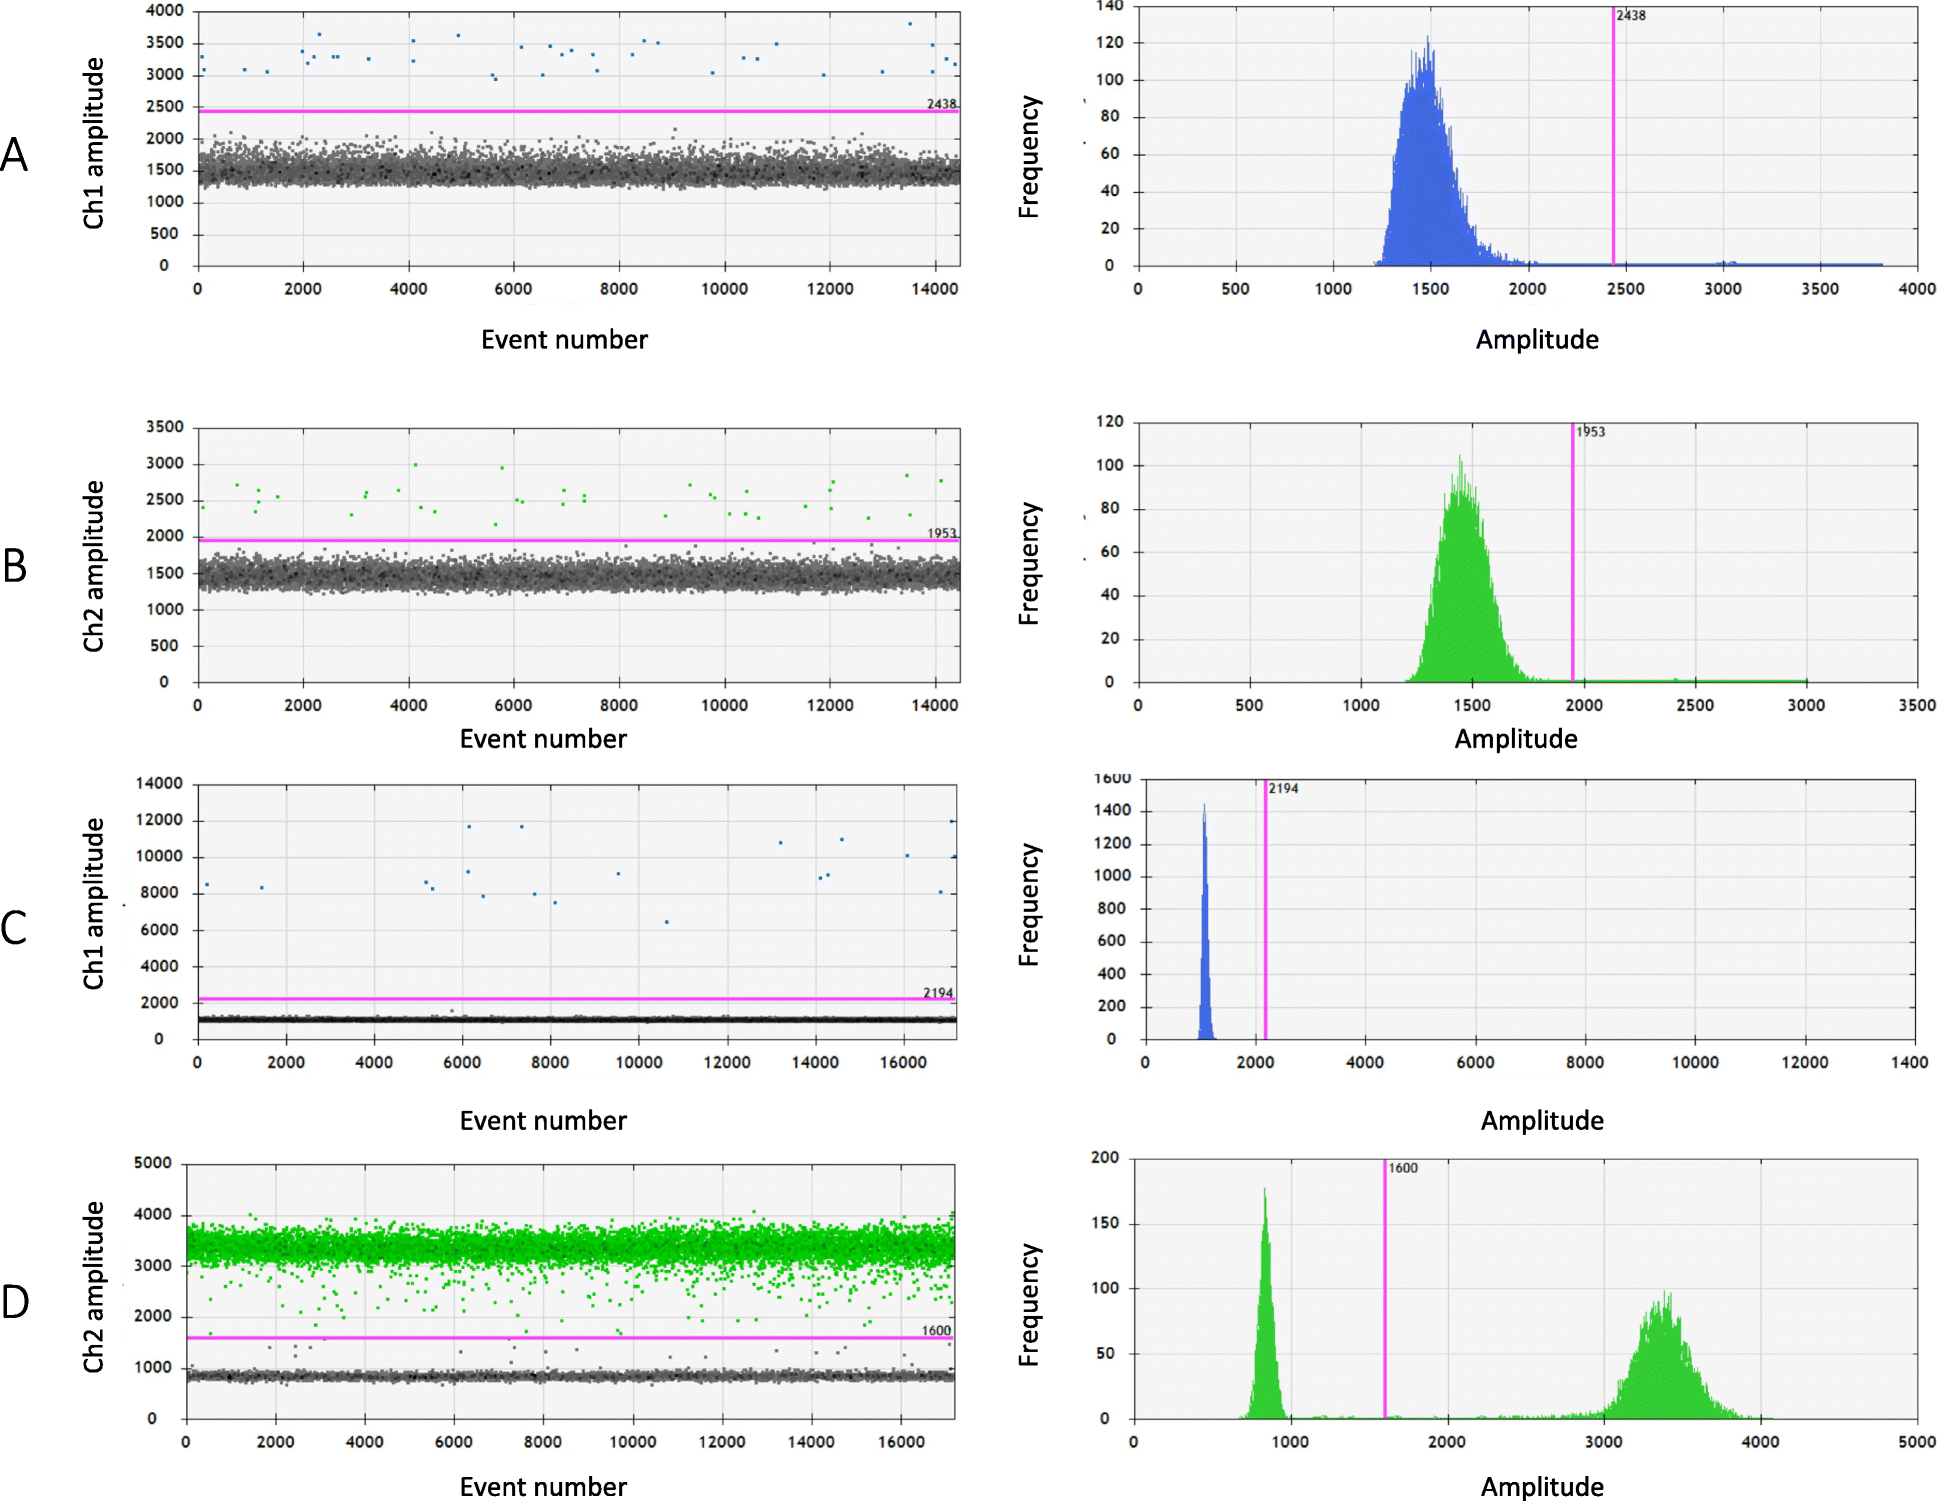Screen dimensions: 1946x1501
Task: Click the Ch1 amplitude axis label of panel C
Action: (x=93, y=904)
